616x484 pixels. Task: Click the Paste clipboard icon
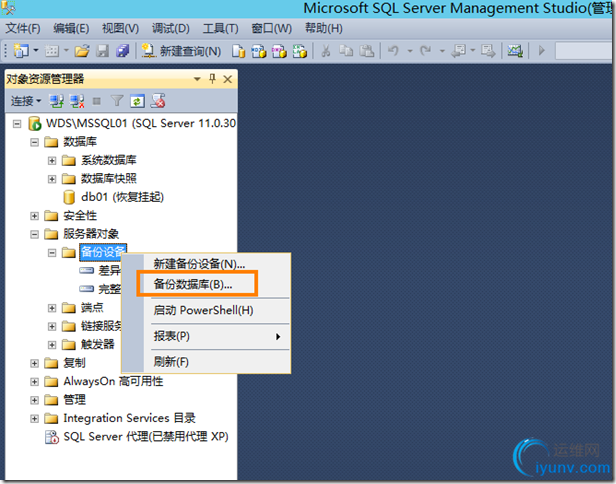367,51
